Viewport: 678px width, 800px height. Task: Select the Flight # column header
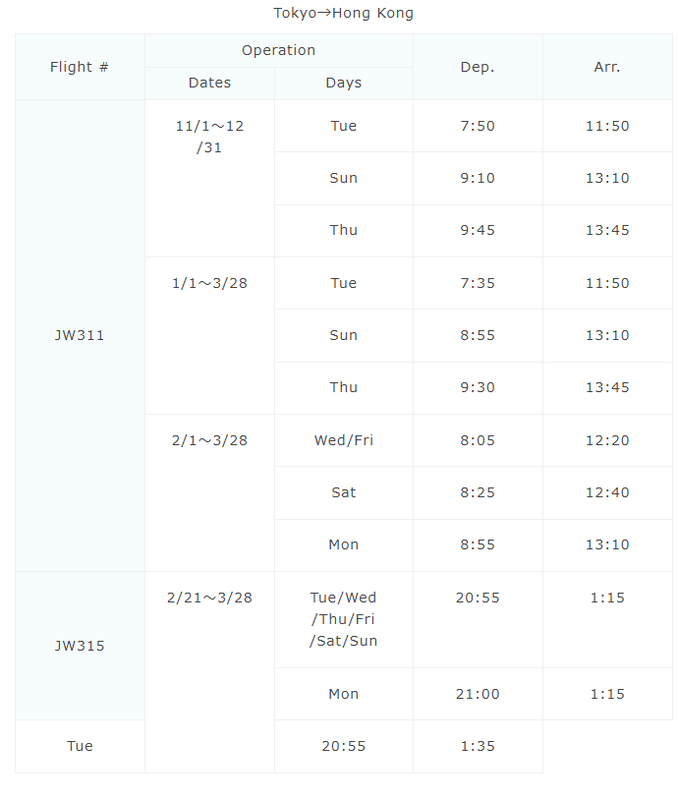[79, 67]
